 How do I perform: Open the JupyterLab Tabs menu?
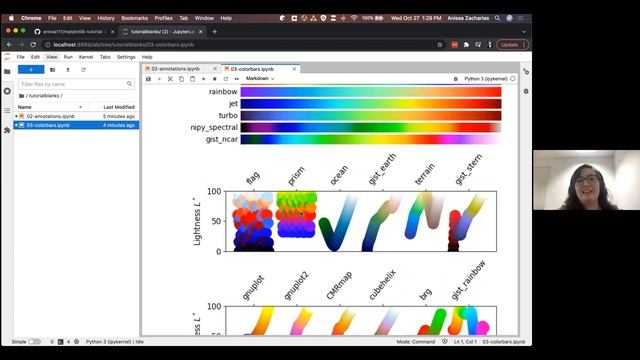coord(105,57)
